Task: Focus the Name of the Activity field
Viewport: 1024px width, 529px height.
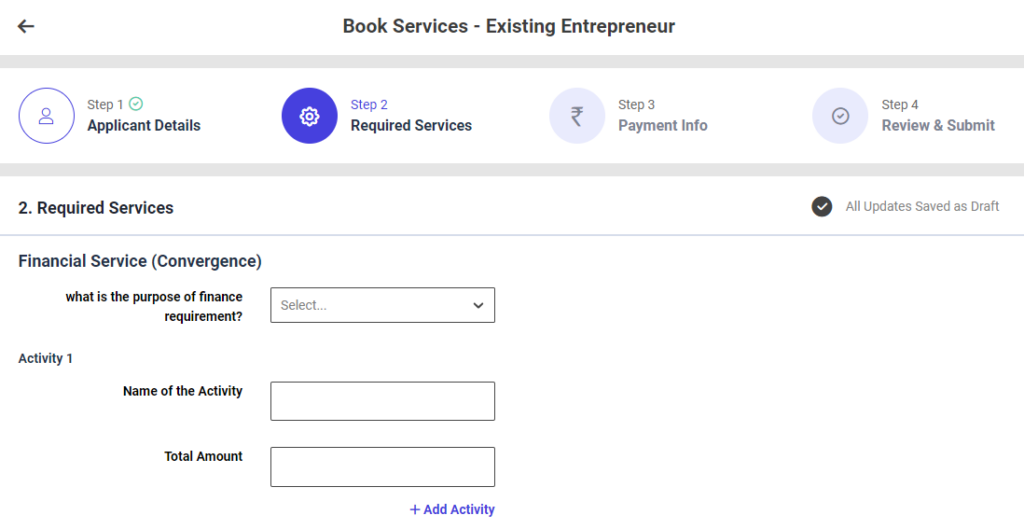Action: coord(382,401)
